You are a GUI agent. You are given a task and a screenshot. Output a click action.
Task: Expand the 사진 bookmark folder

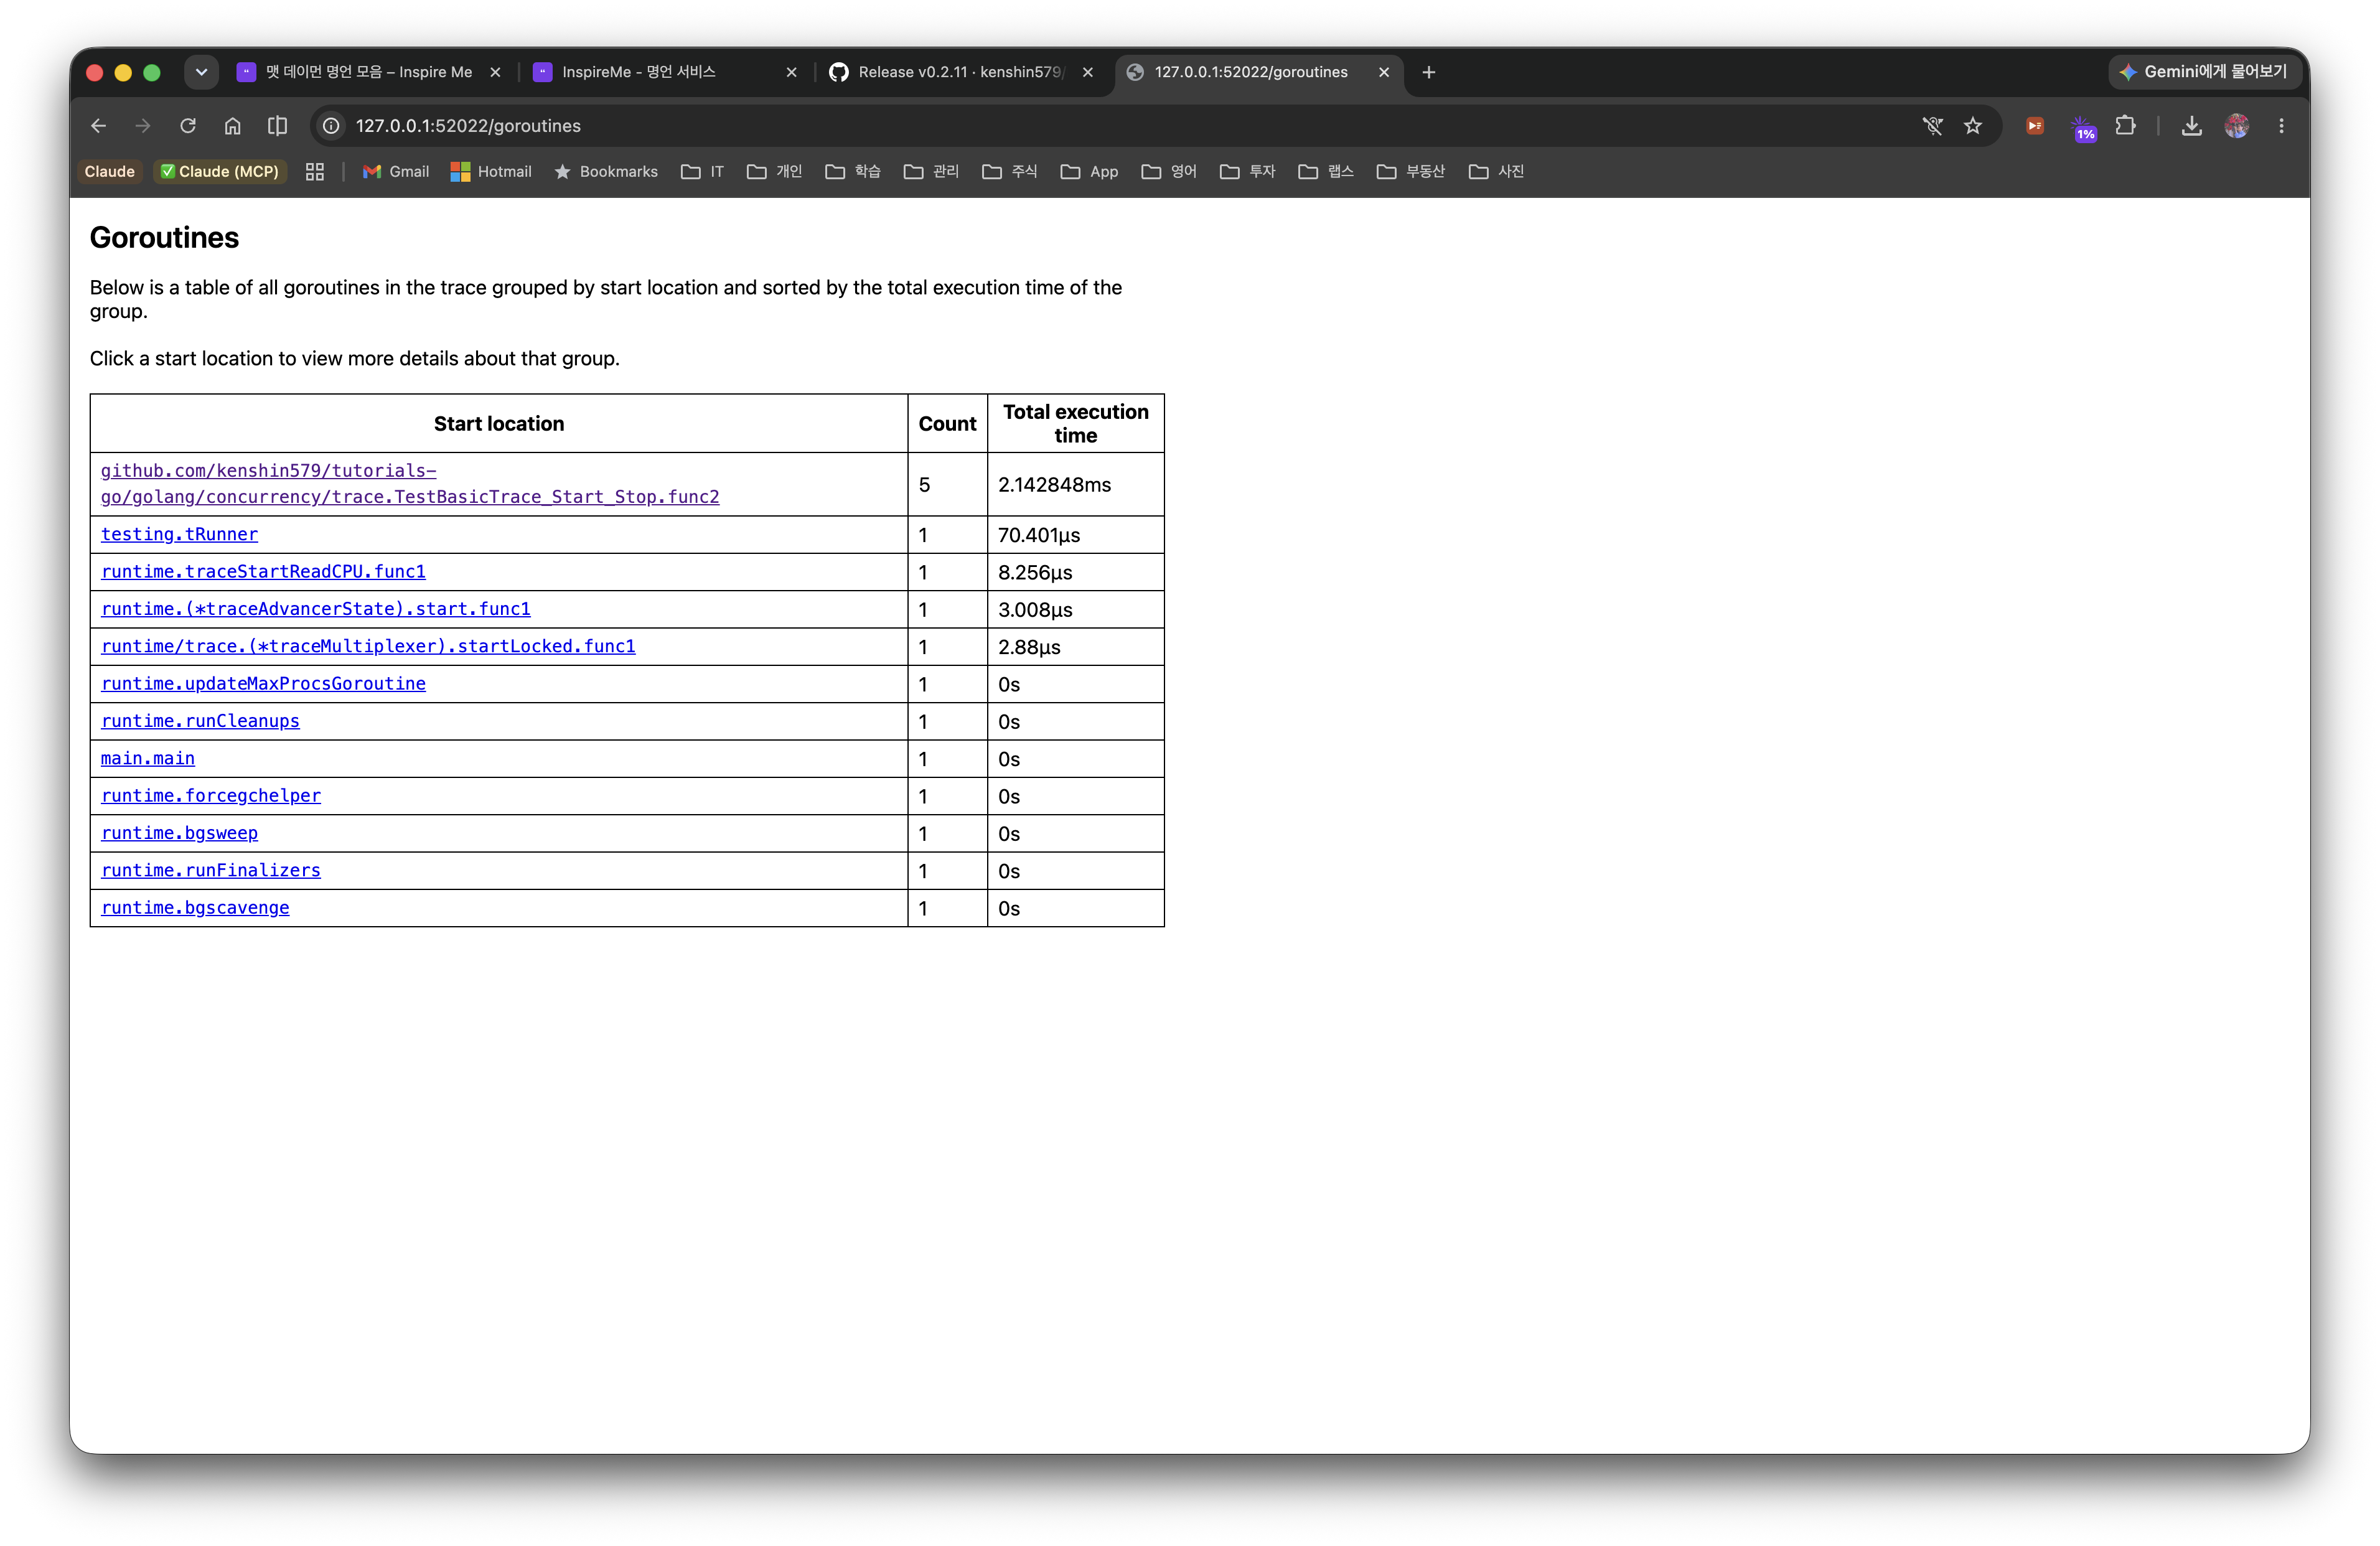click(x=1496, y=172)
